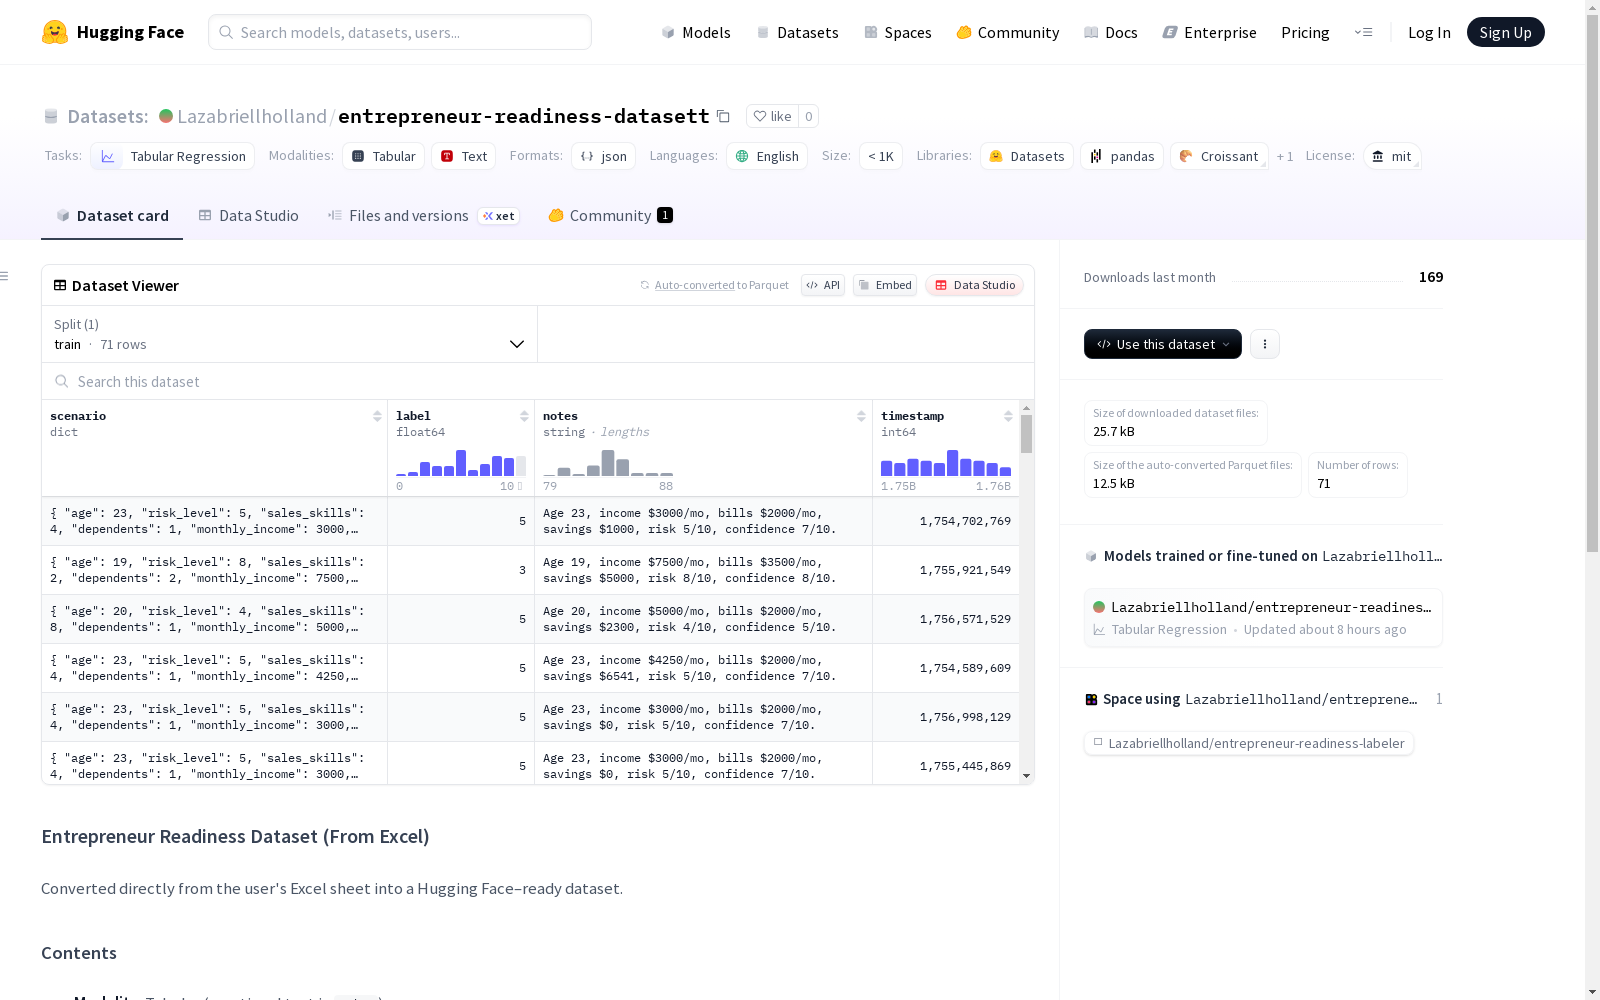1600x1000 pixels.
Task: Open the Pricing page
Action: click(1305, 32)
